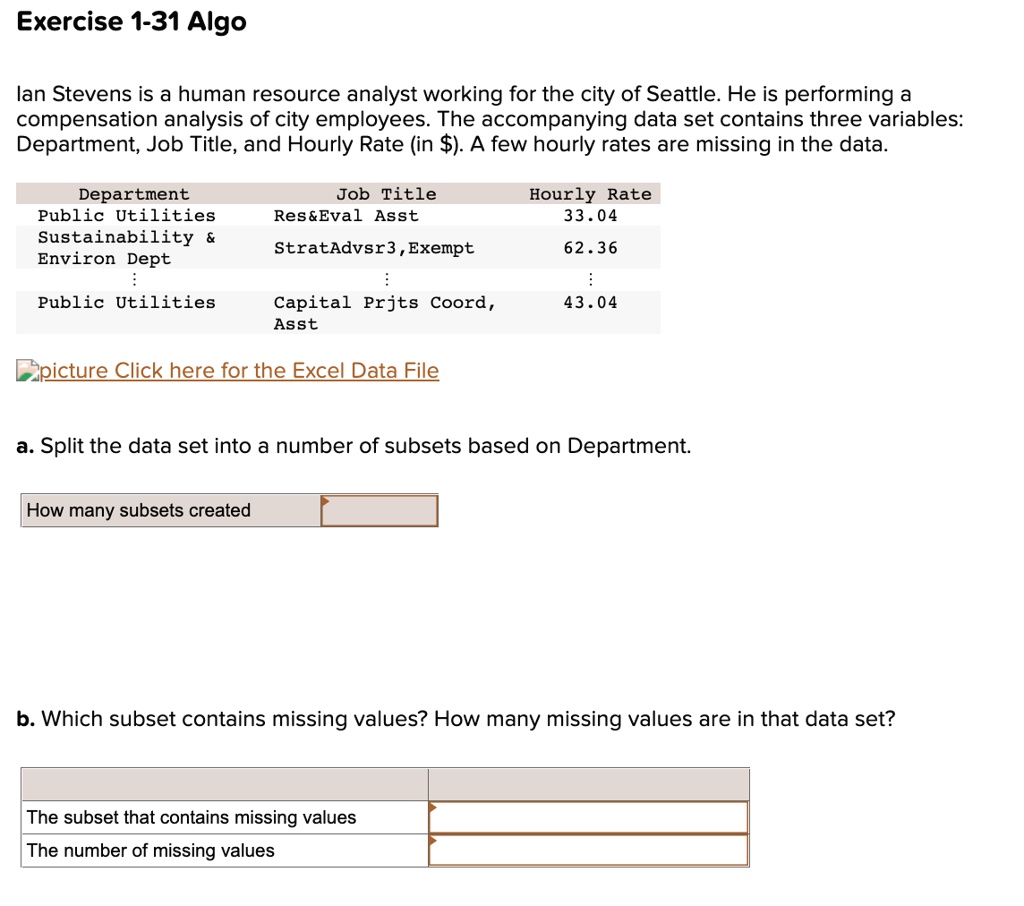The image size is (1024, 906).
Task: Click the answer box for how many subsets created
Action: point(380,510)
